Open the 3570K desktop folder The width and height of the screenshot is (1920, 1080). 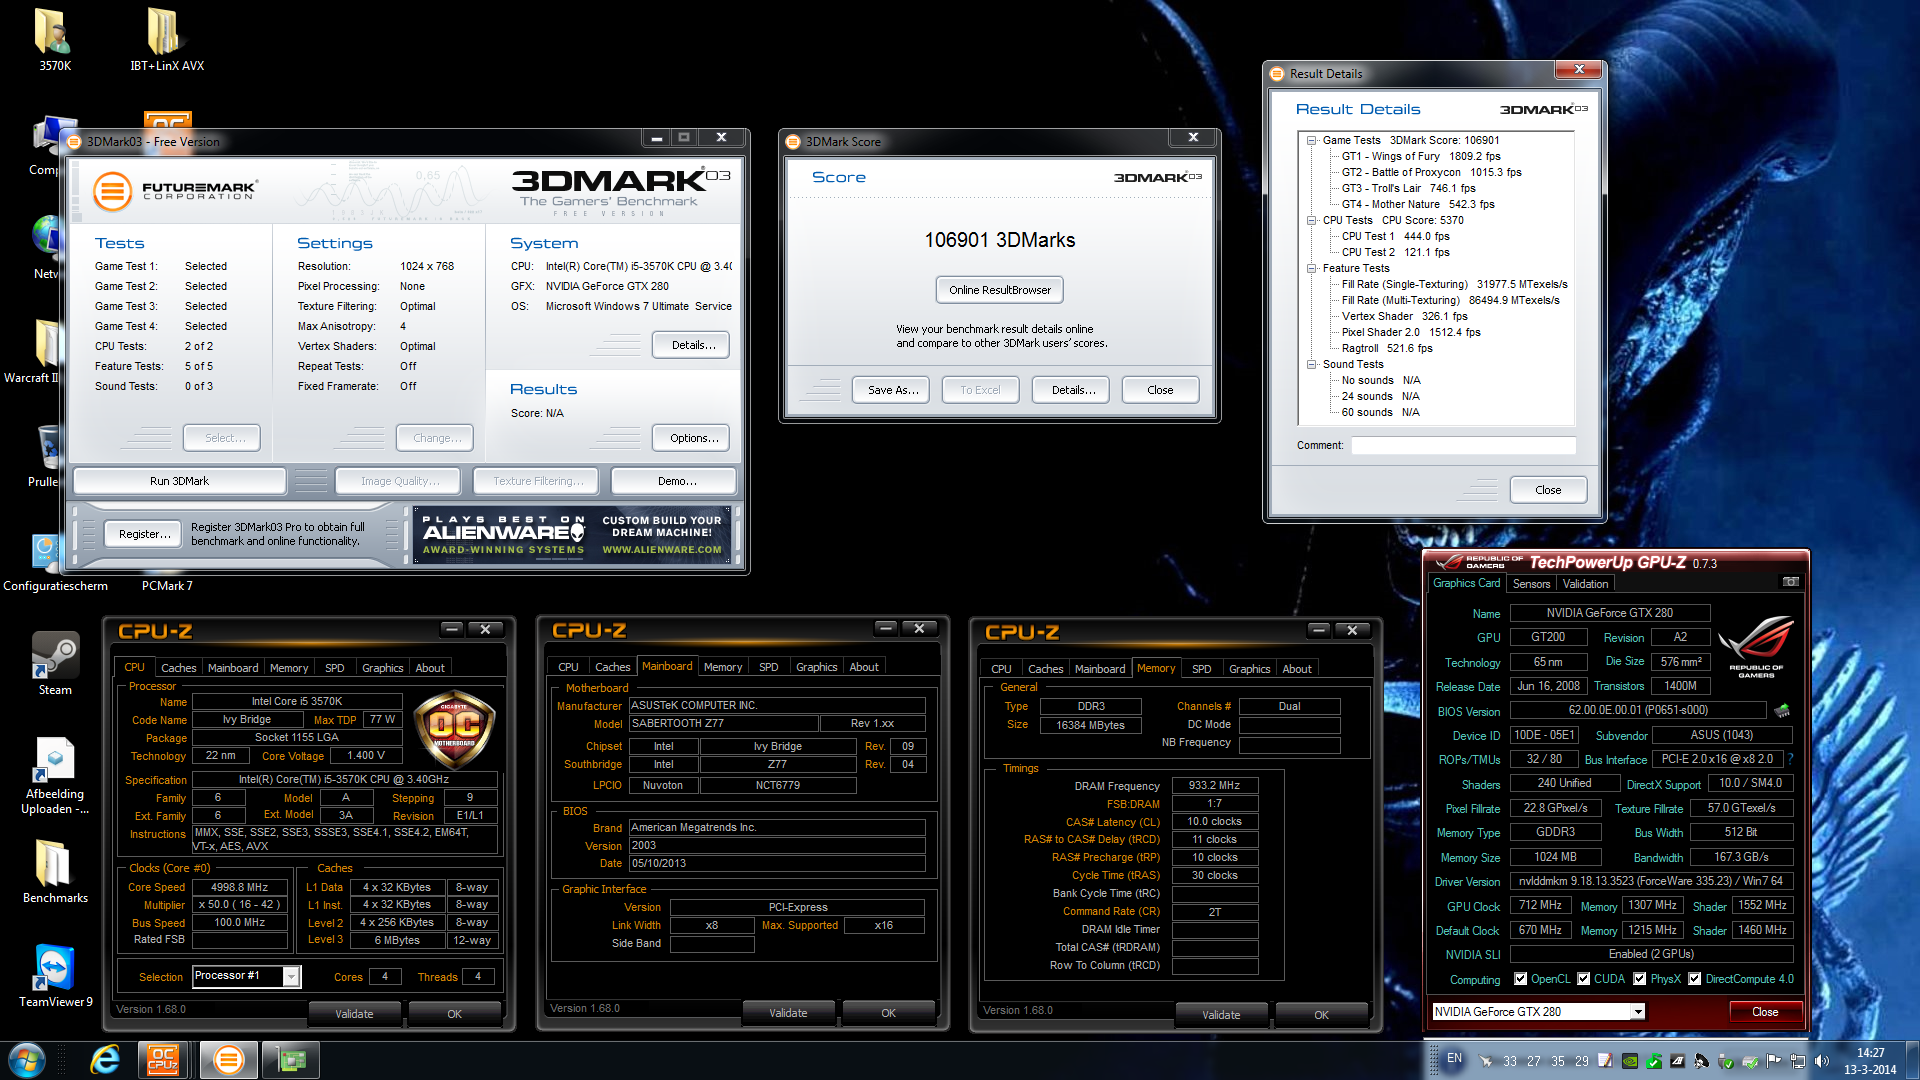click(x=54, y=40)
